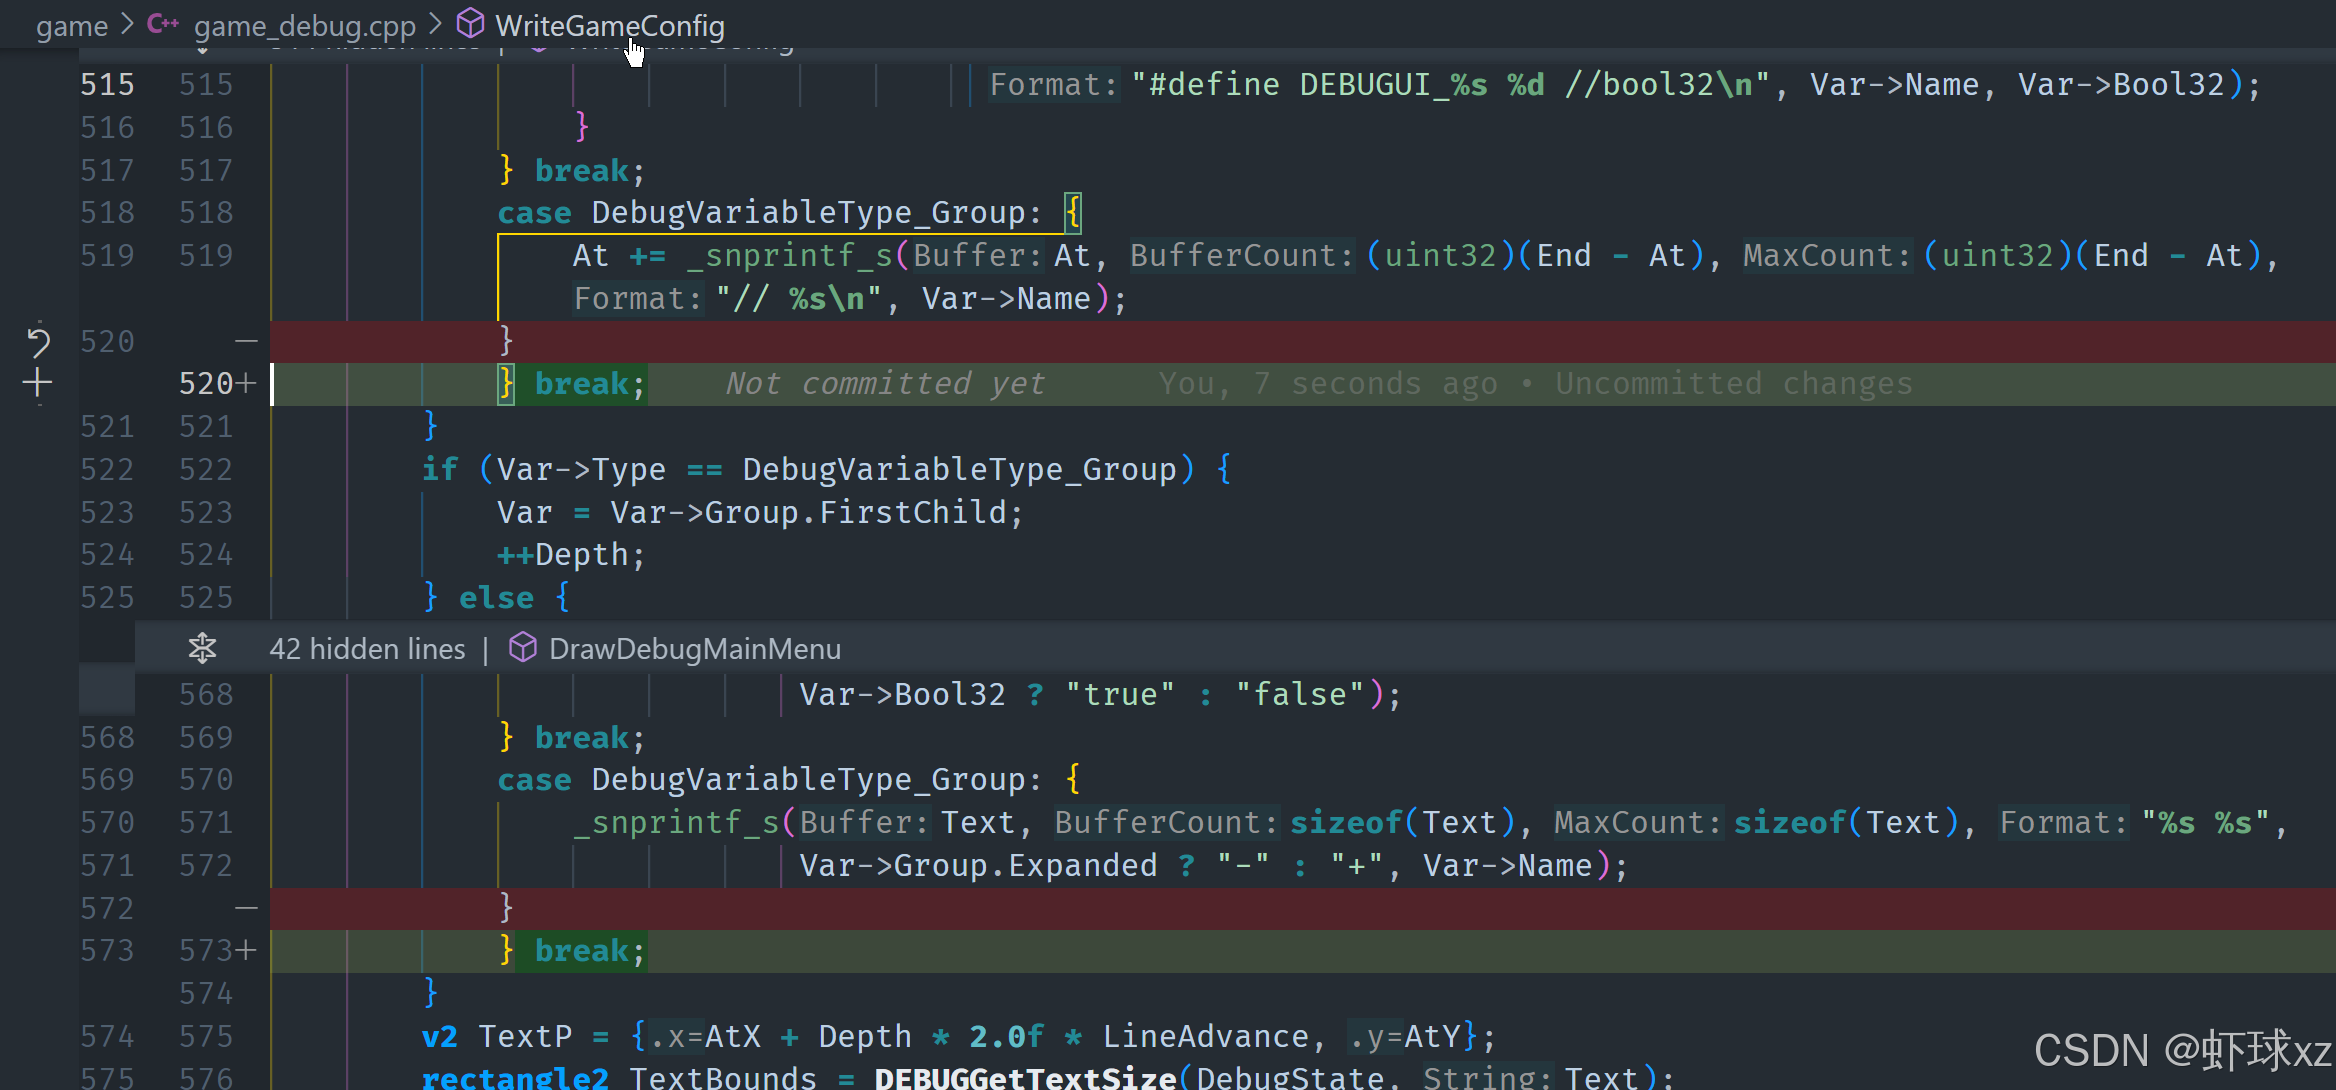Click line number 515 in left gutter
2336x1090 pixels.
(x=107, y=85)
